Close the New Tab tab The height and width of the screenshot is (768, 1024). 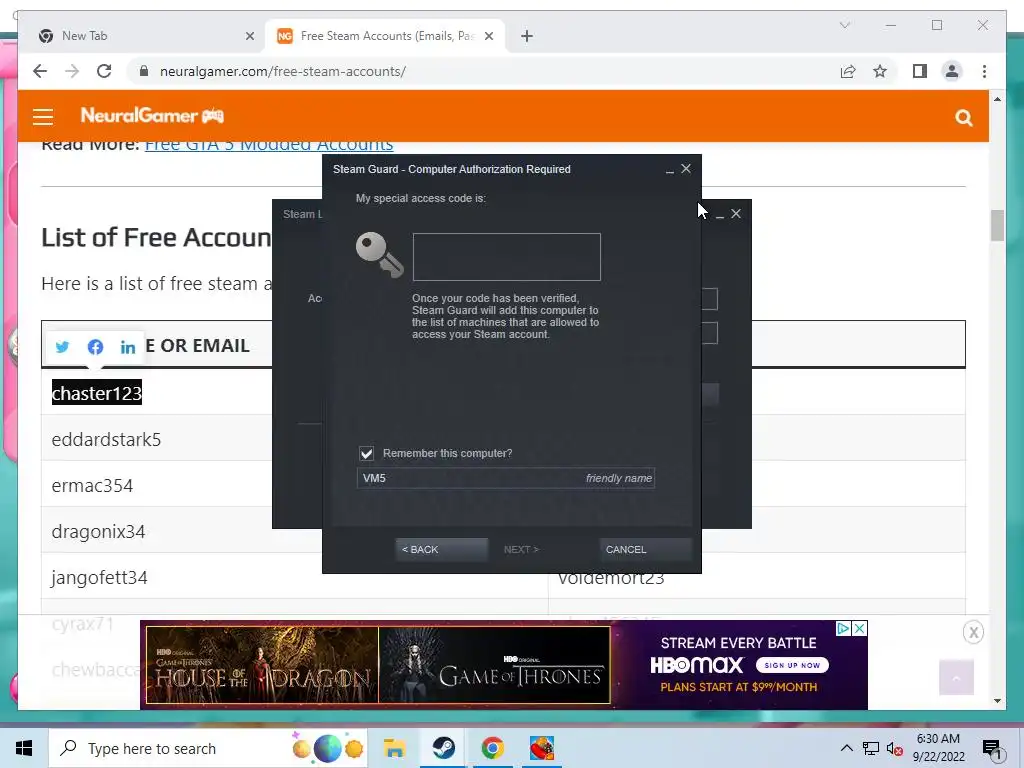(x=249, y=36)
